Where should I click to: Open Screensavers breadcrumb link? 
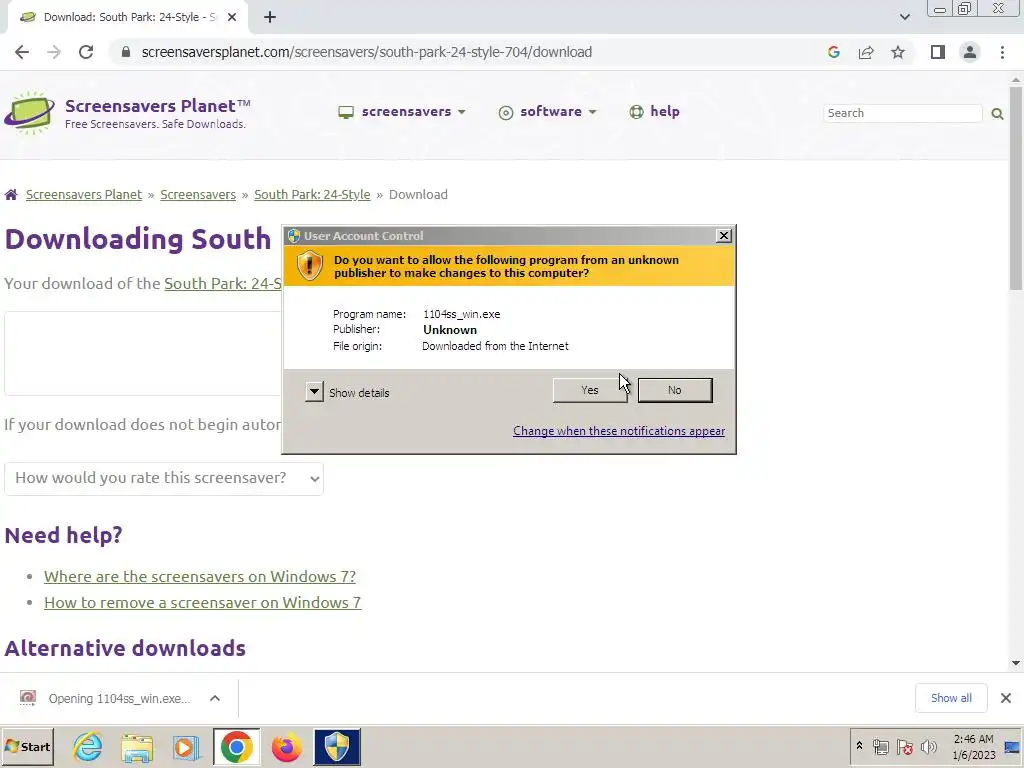198,195
